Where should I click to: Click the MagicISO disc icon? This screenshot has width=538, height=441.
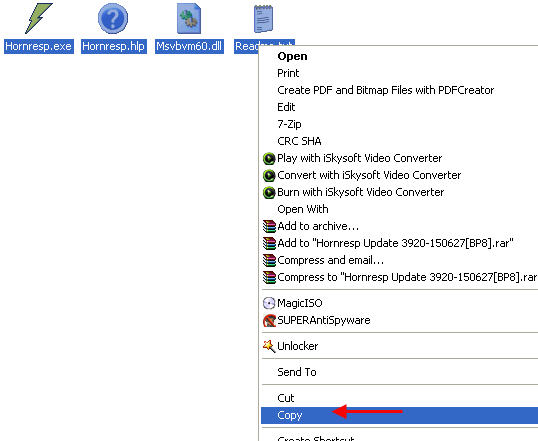pyautogui.click(x=269, y=303)
